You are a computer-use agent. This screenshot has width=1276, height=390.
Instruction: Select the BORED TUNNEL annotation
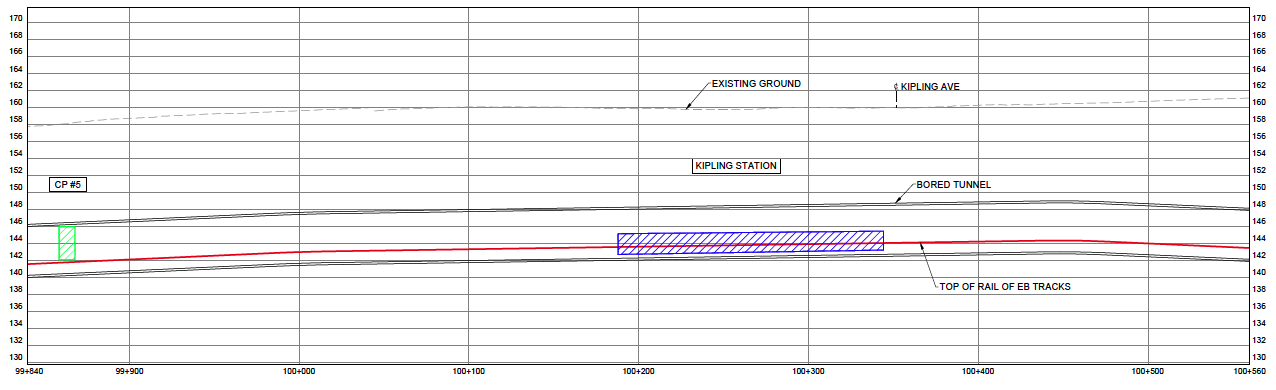(x=953, y=185)
